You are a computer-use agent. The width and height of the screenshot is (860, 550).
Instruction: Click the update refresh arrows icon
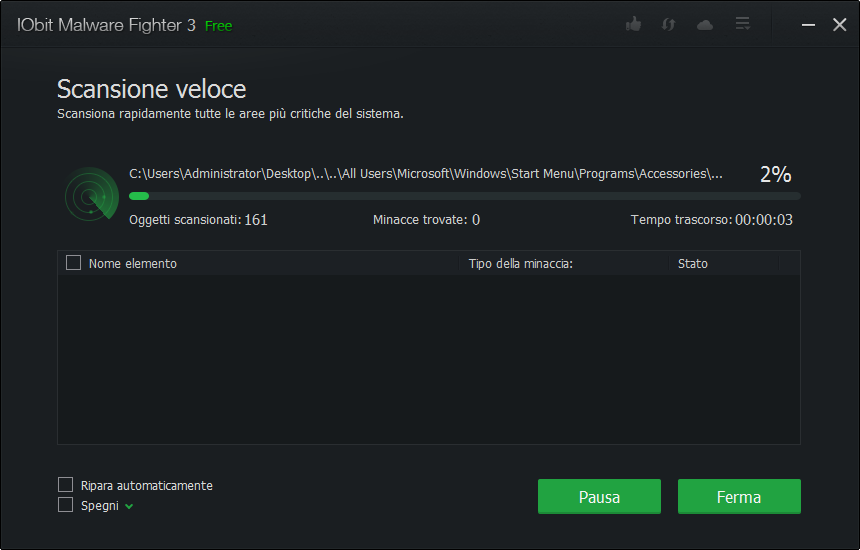pos(668,24)
